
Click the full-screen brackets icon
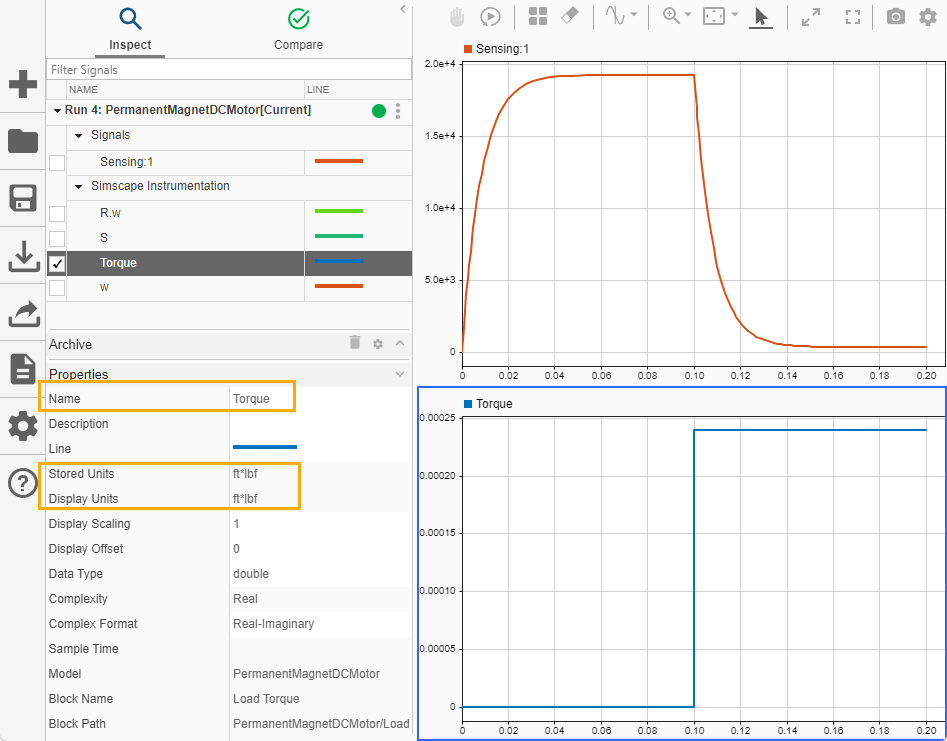(852, 17)
